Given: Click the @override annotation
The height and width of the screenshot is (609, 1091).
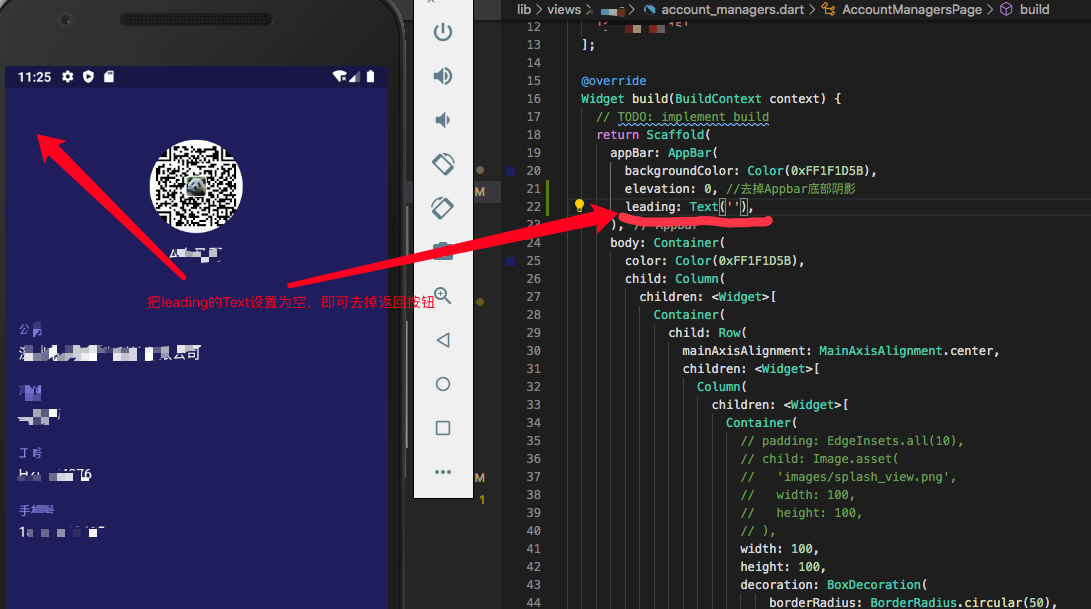Looking at the screenshot, I should [614, 81].
